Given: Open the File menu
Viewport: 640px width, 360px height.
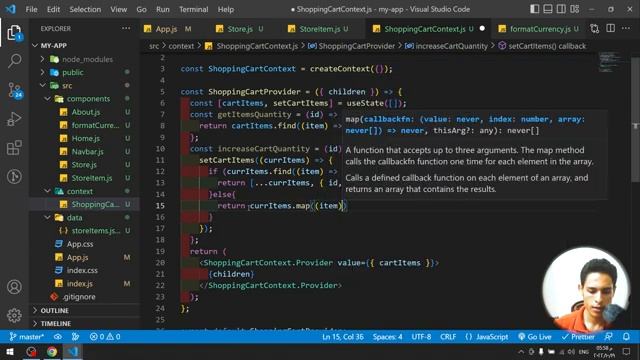Looking at the screenshot, I should coord(31,9).
